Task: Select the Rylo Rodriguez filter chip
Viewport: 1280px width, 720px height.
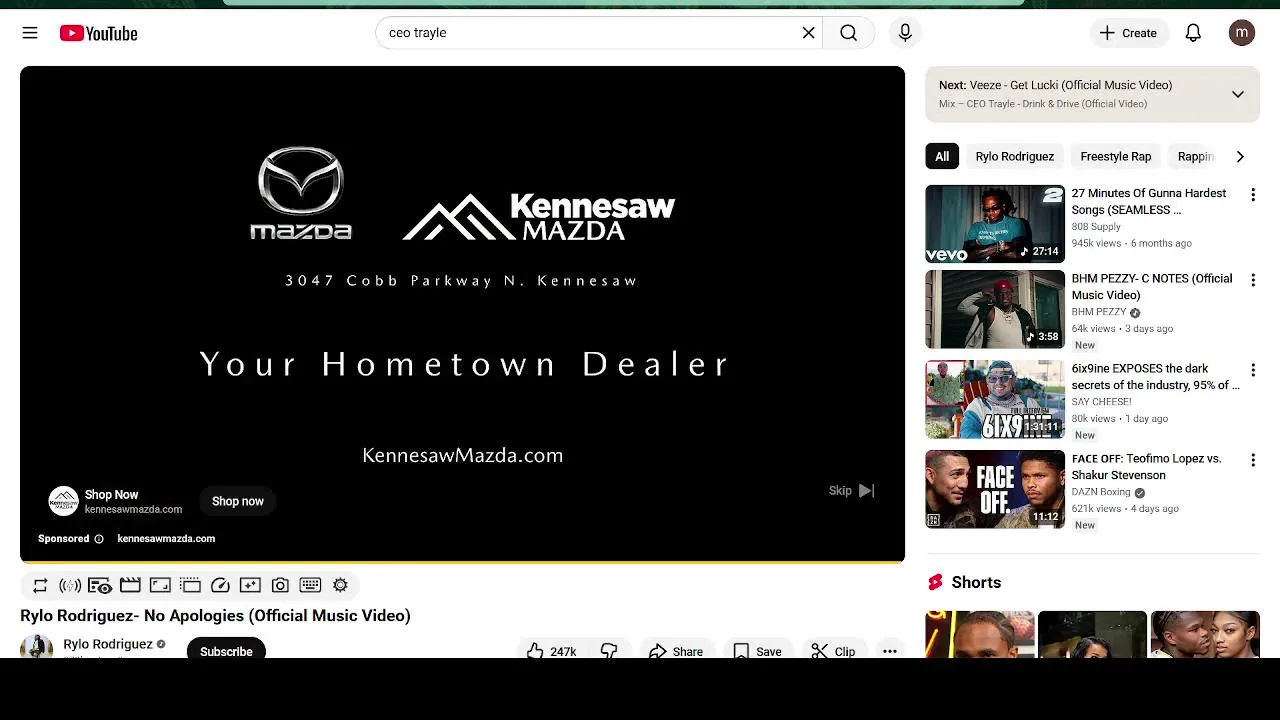Action: (1014, 156)
